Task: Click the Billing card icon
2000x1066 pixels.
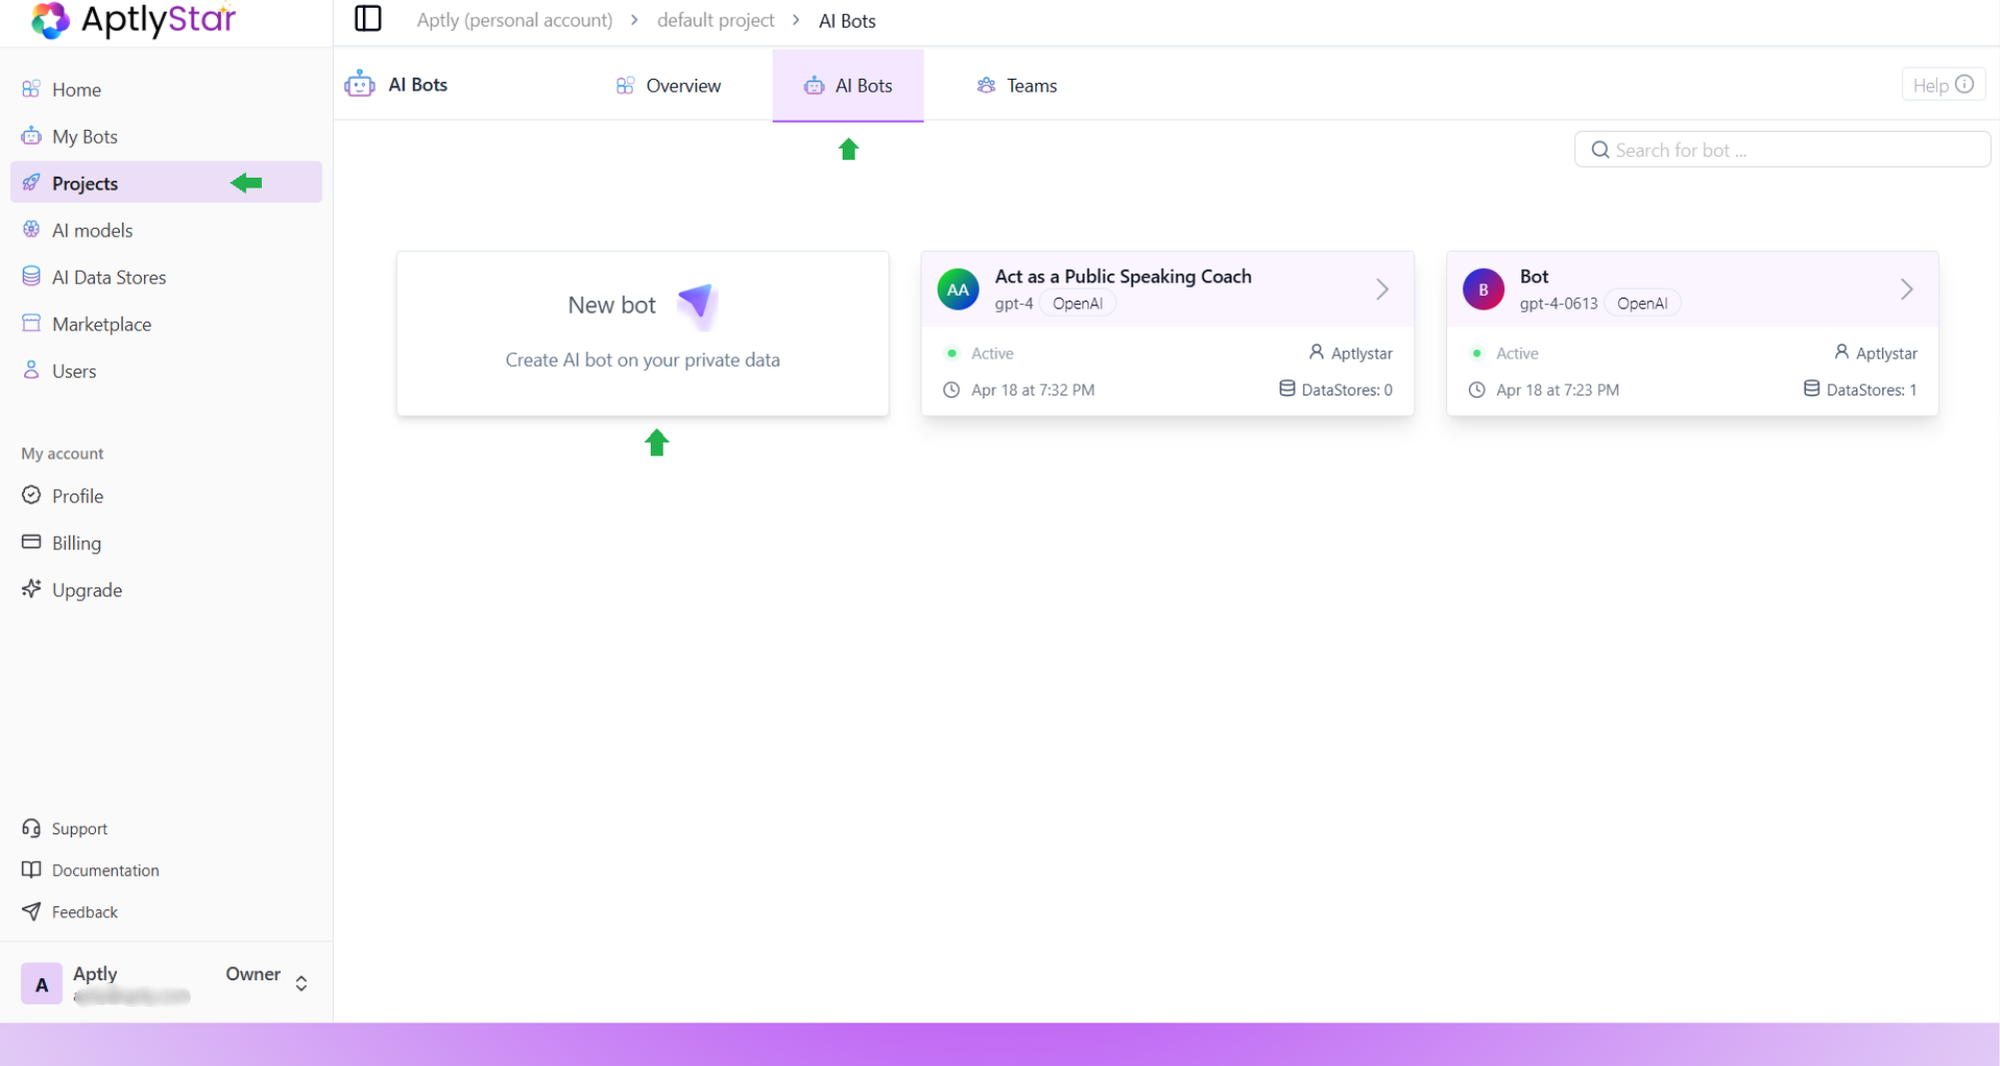Action: [x=31, y=542]
